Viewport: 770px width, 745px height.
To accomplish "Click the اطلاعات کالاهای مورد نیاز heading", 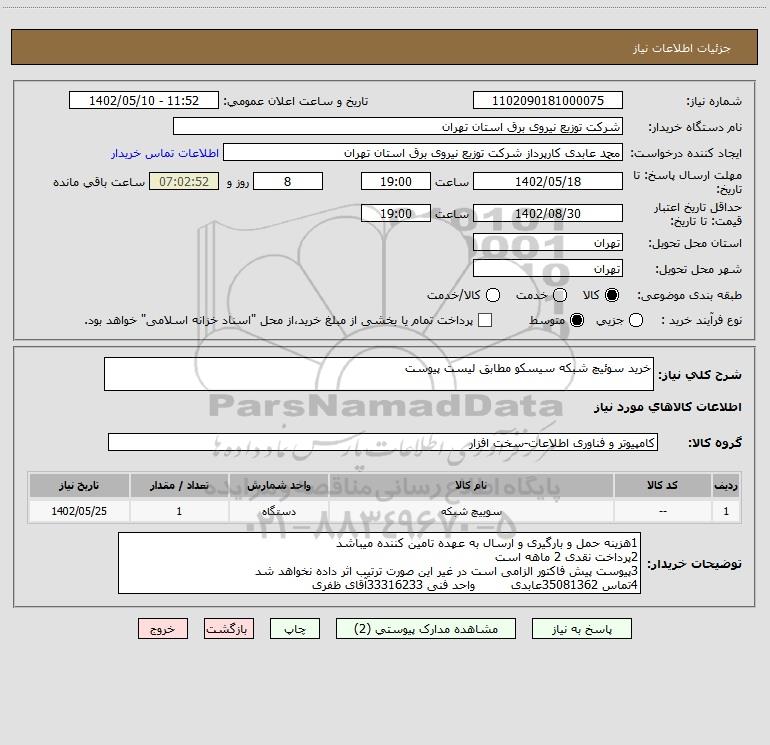I will click(x=667, y=407).
